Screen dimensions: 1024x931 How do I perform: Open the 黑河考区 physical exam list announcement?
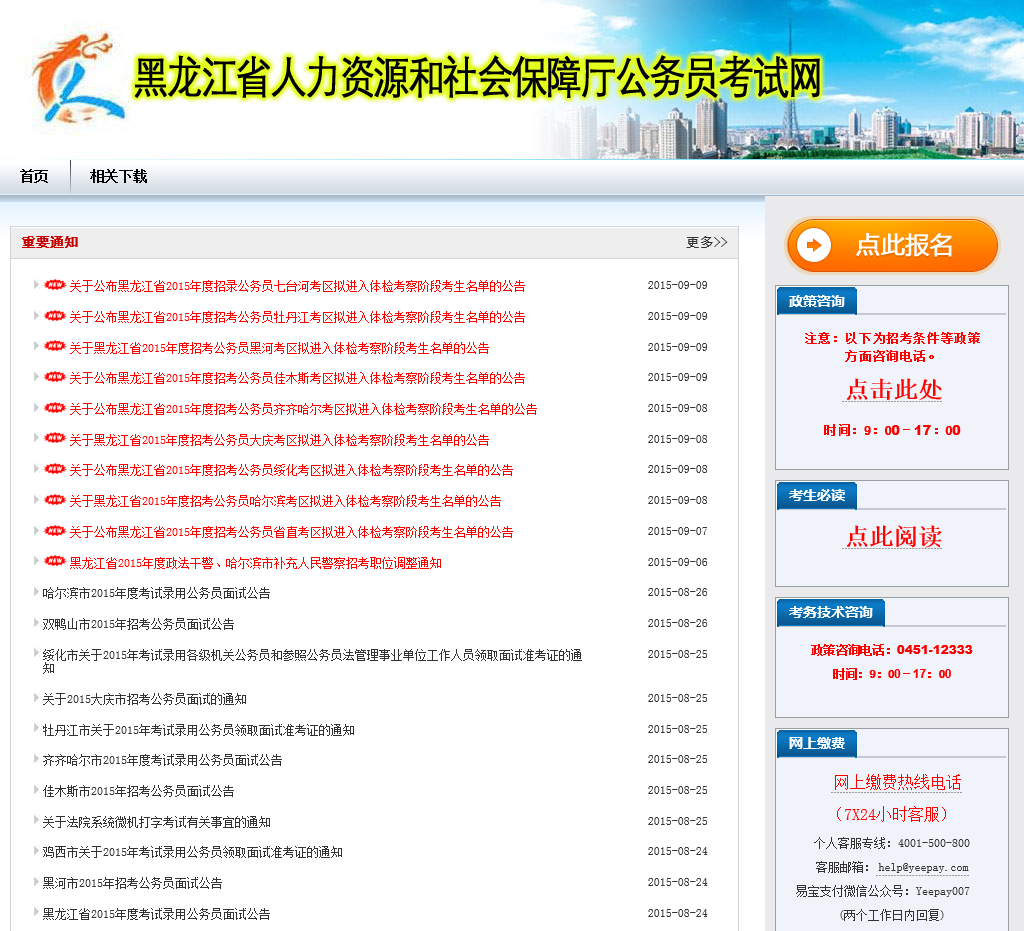pos(280,348)
